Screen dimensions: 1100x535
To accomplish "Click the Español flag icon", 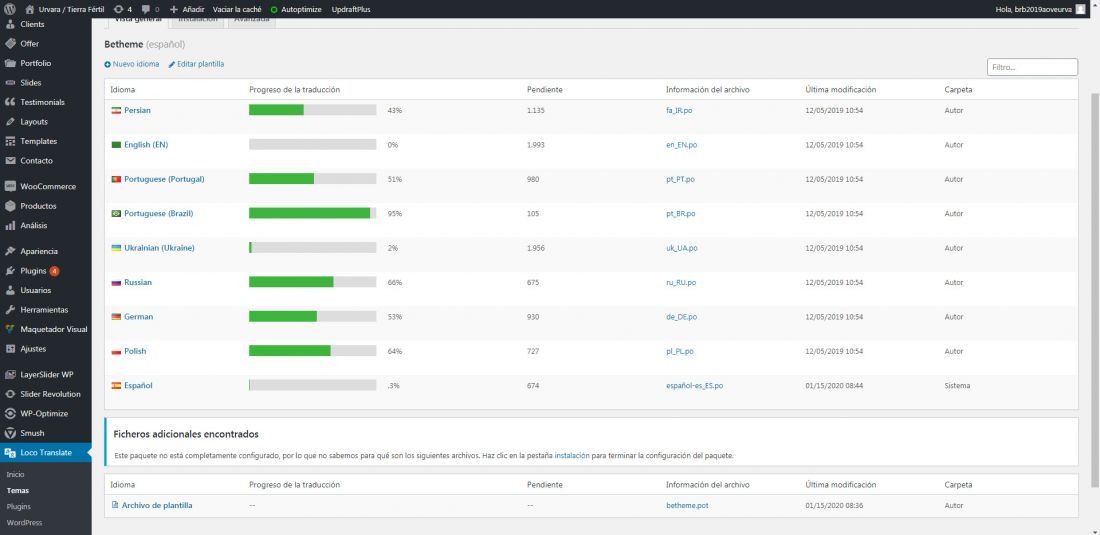I will (116, 386).
